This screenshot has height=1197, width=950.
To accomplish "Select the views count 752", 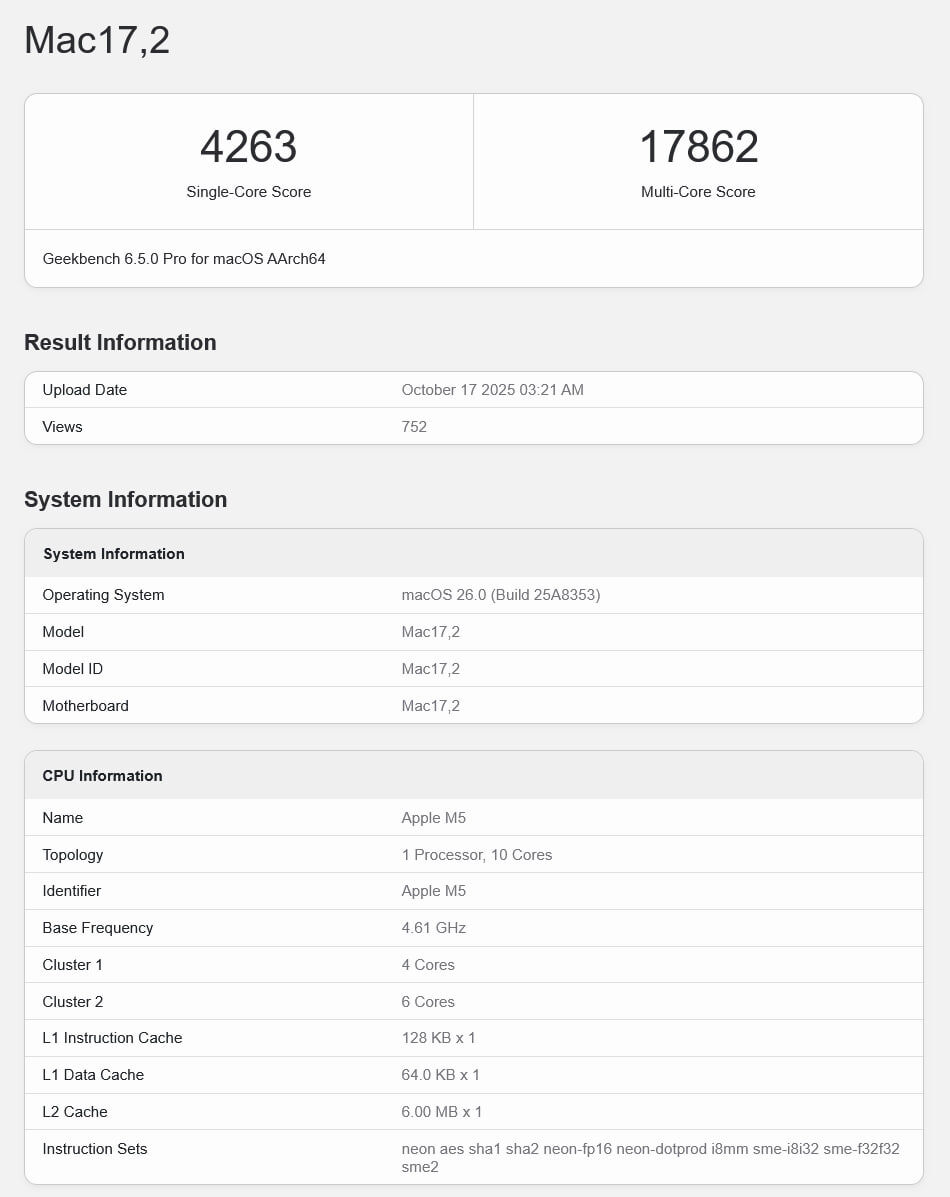I will point(414,427).
